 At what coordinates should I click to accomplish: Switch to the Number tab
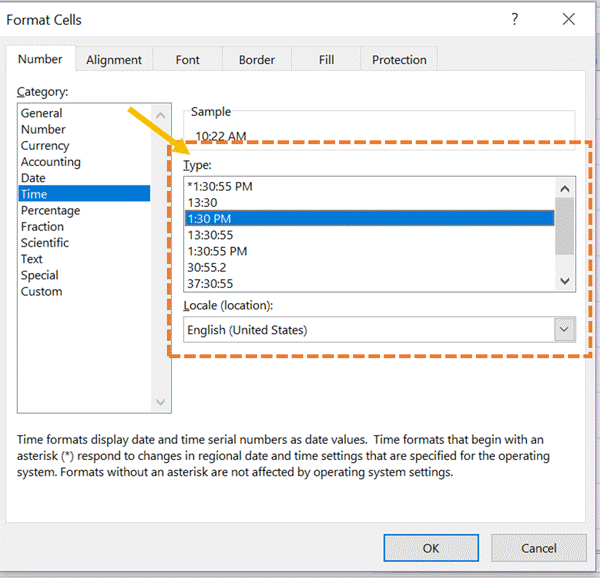(x=40, y=59)
